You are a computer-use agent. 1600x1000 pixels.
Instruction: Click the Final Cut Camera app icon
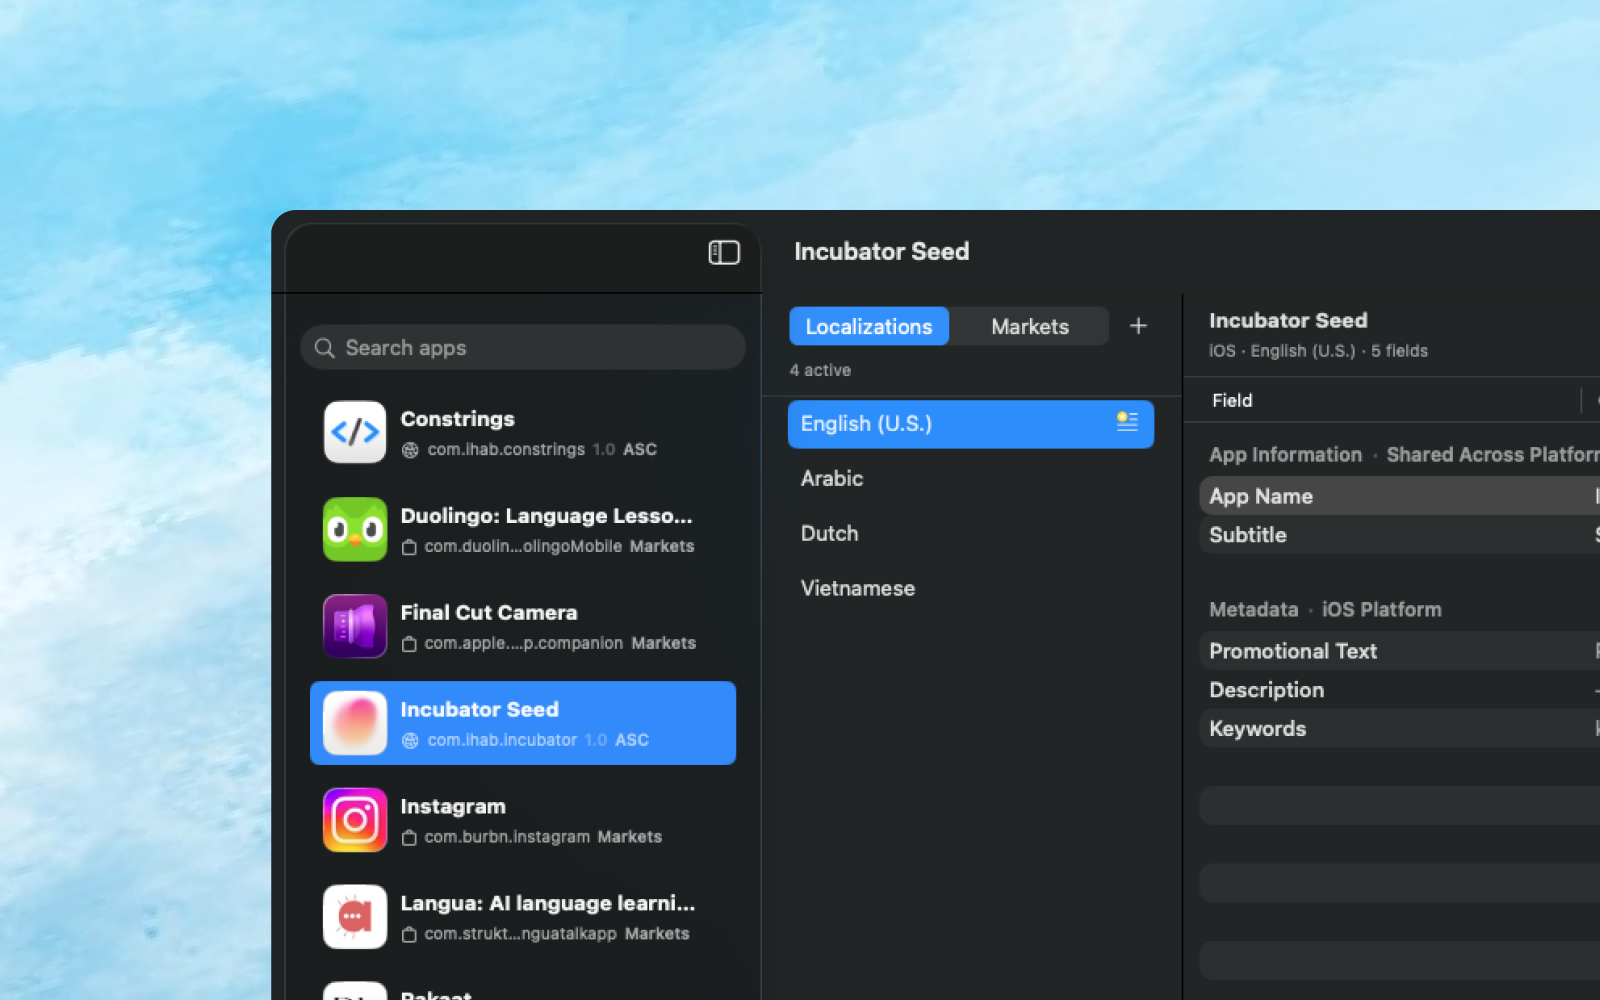pyautogui.click(x=355, y=626)
